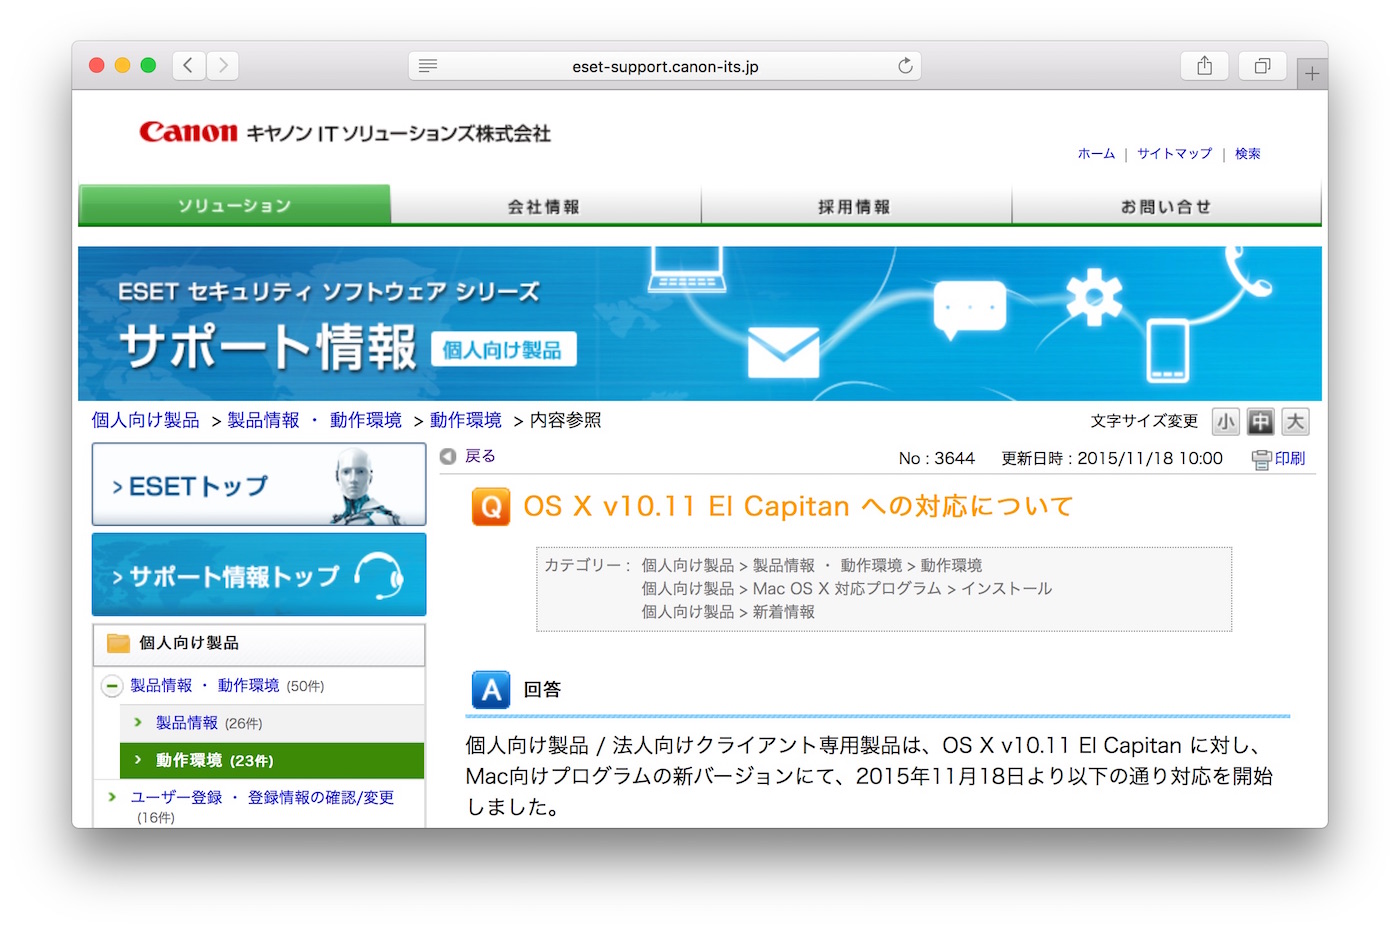This screenshot has width=1400, height=931.
Task: Click the orange Q question icon
Action: (491, 507)
